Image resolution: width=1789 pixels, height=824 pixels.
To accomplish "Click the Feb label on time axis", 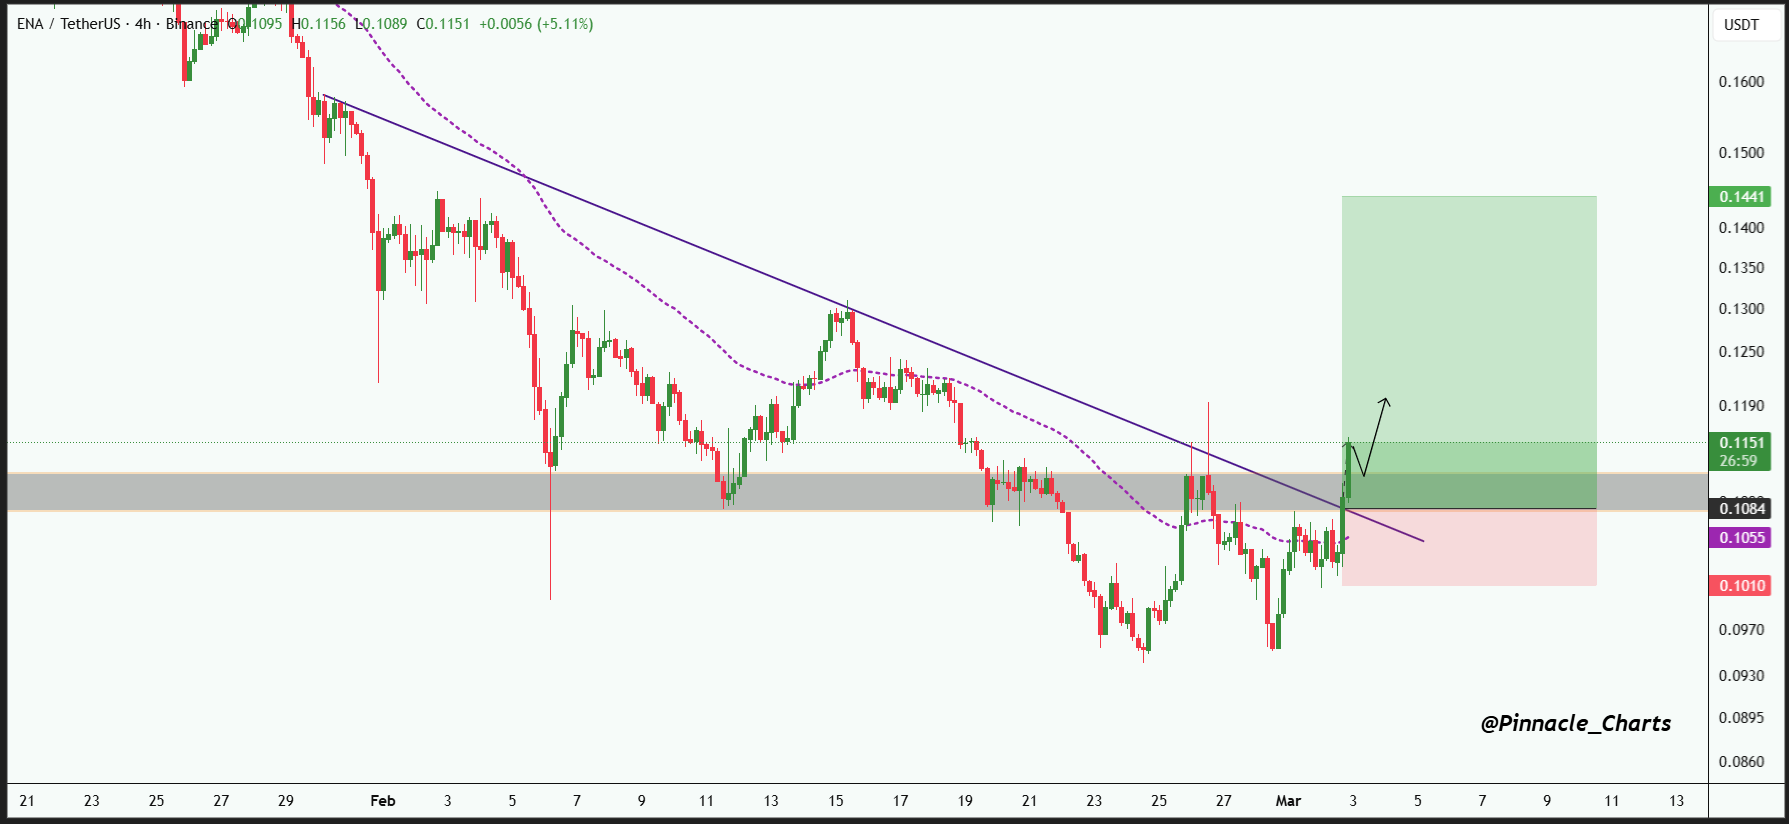I will 383,801.
